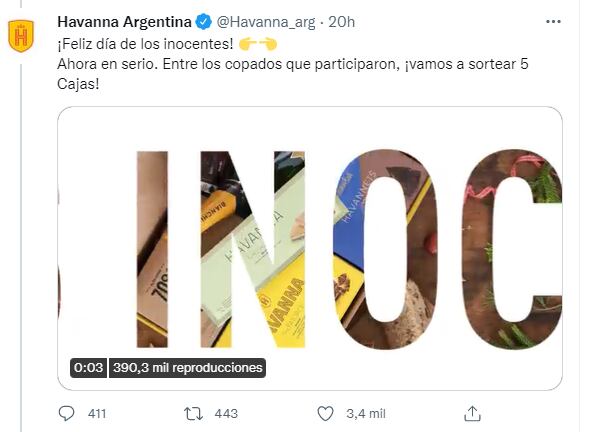Open the Havanna shield profile avatar

21,36
